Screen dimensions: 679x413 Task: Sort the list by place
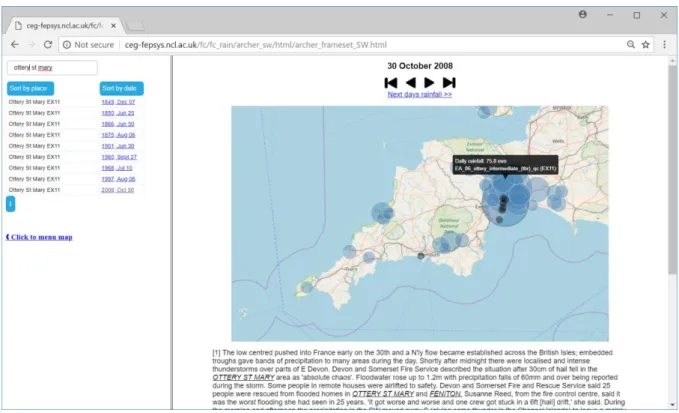pyautogui.click(x=30, y=88)
